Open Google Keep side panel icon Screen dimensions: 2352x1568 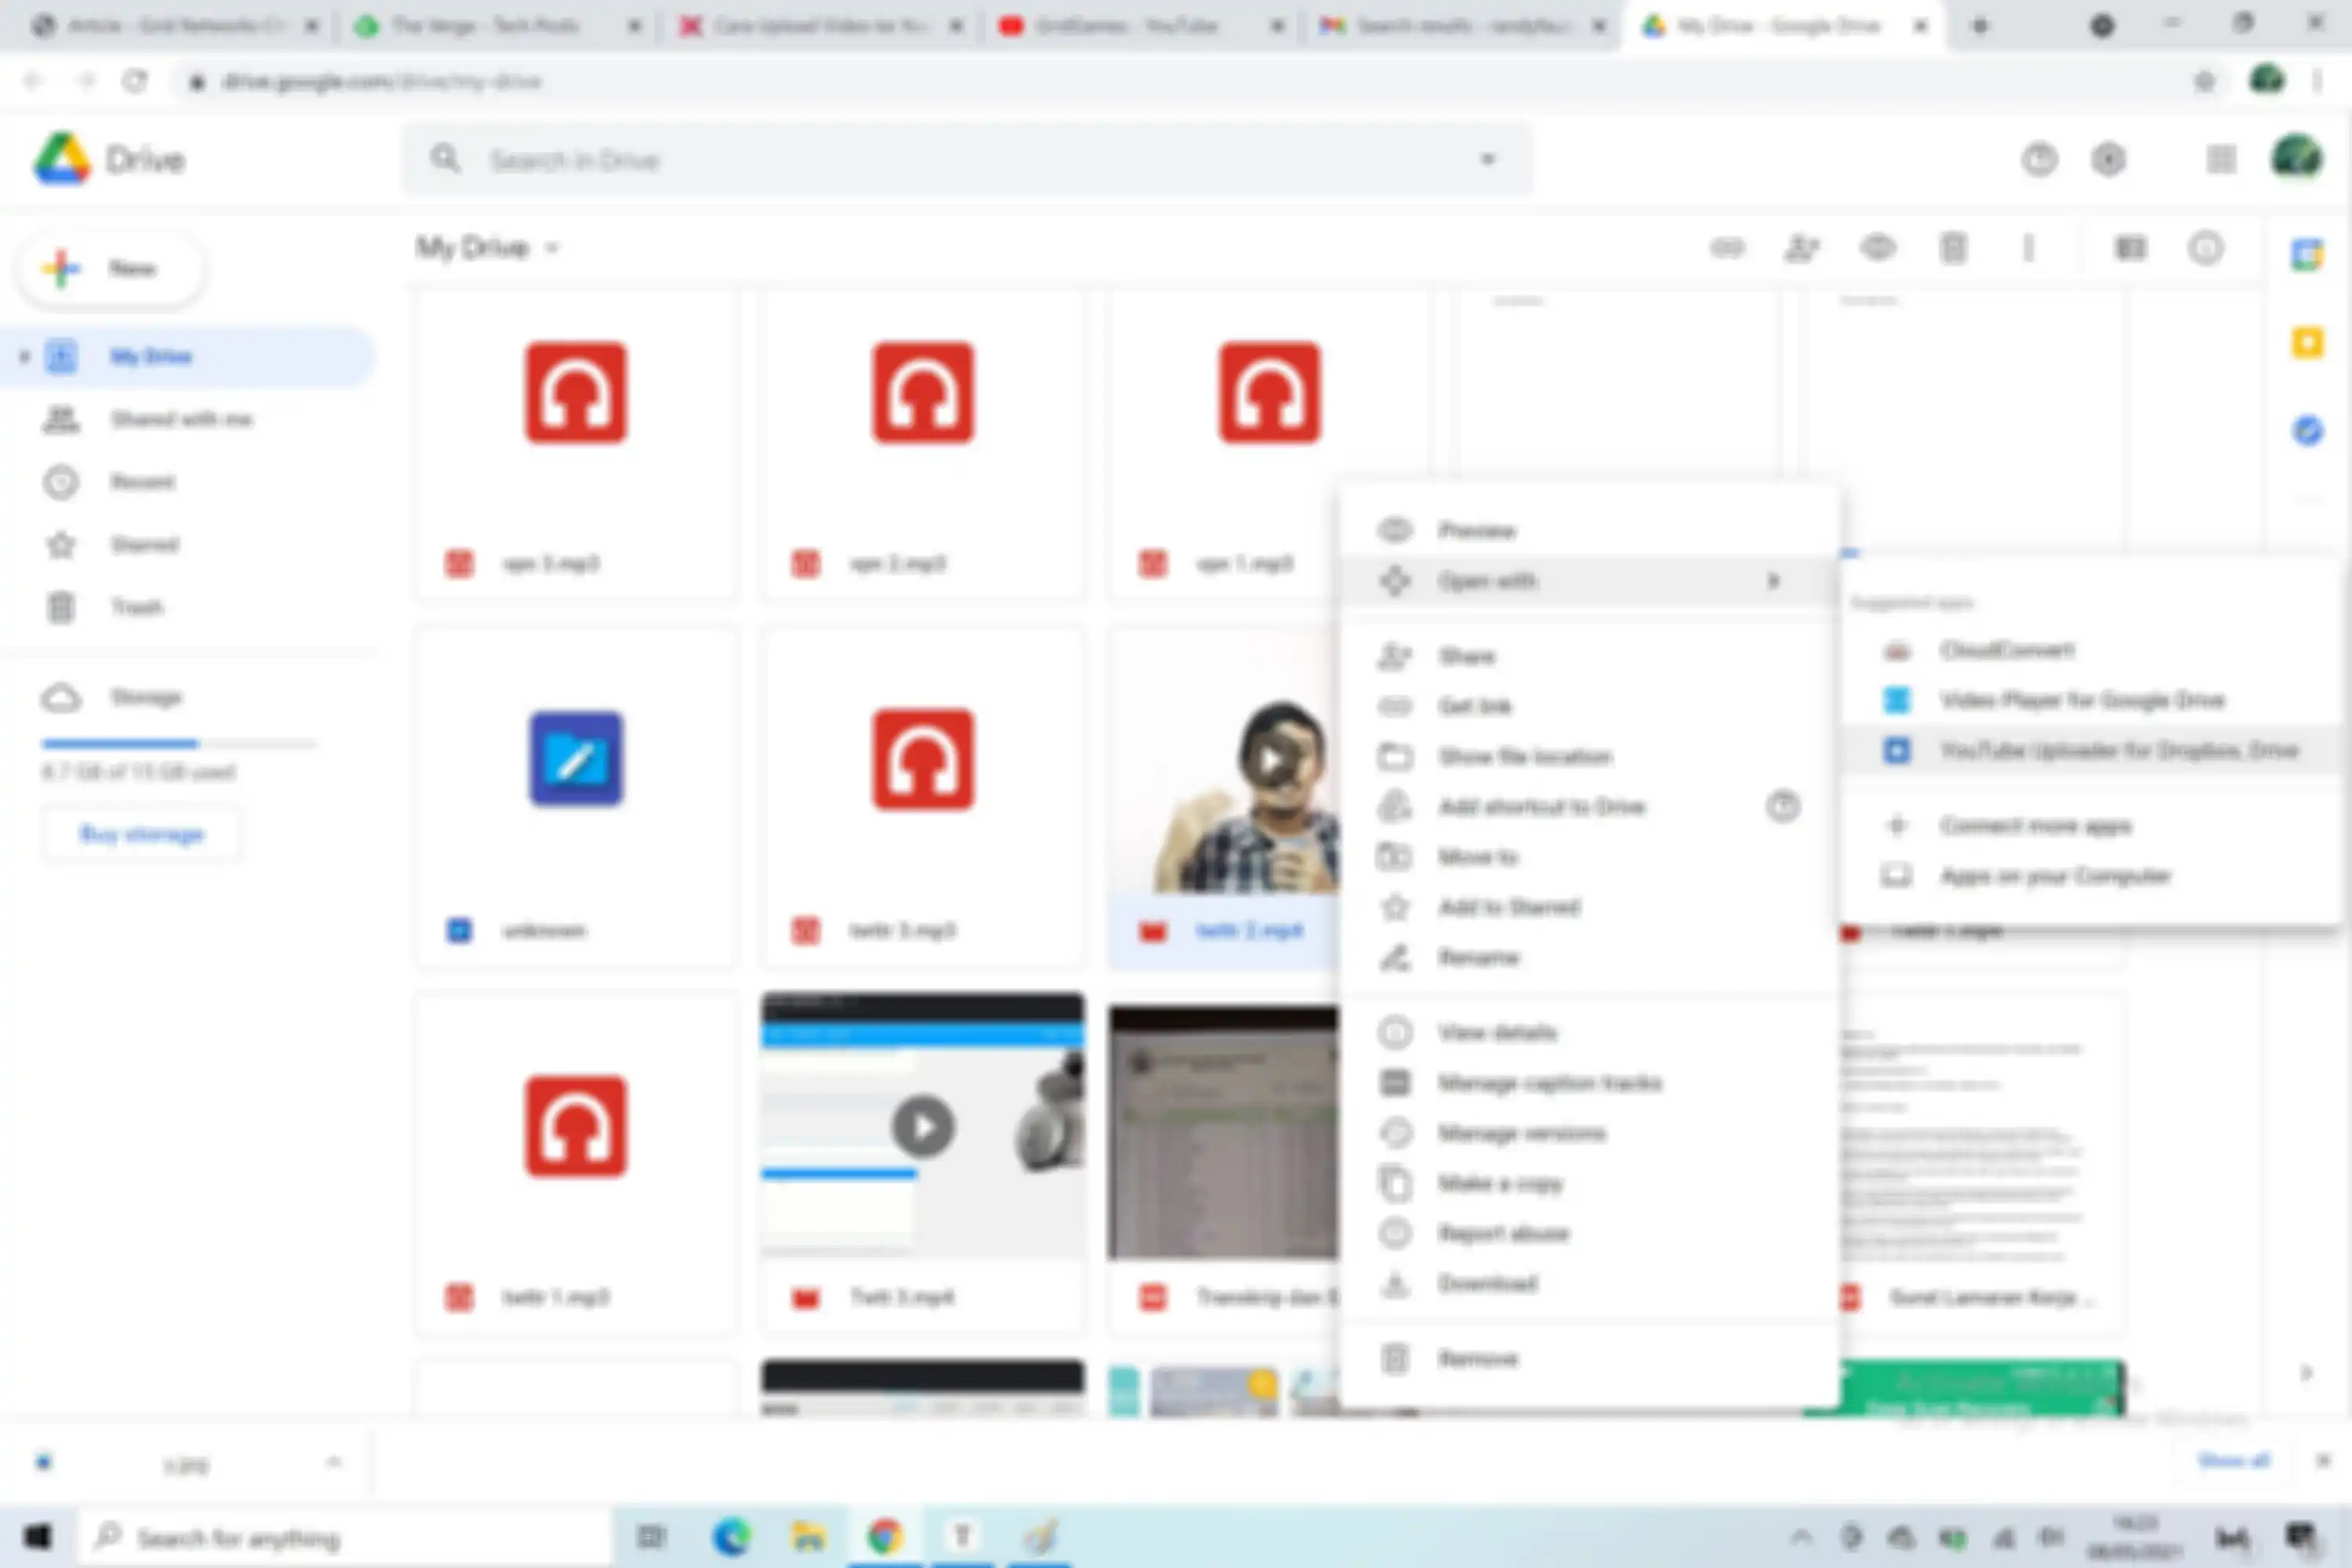[2308, 343]
